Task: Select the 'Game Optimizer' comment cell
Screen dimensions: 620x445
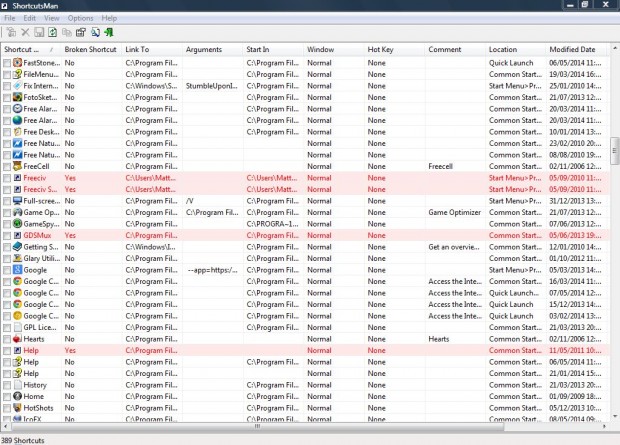Action: coord(455,212)
